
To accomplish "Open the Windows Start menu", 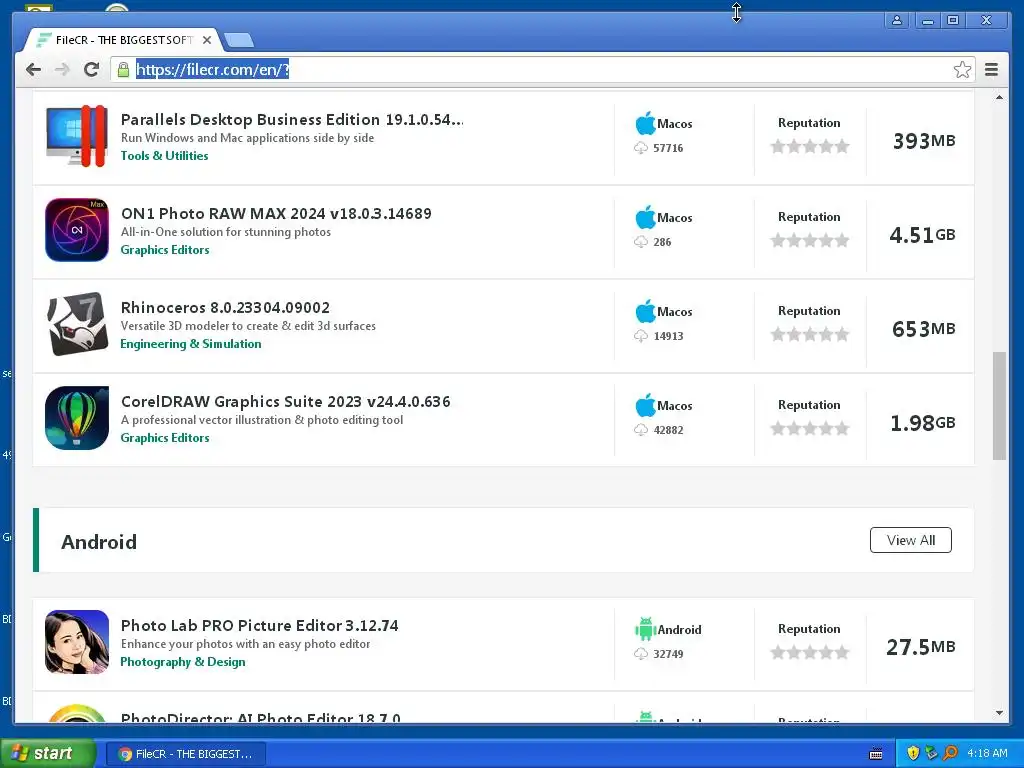I will point(48,754).
